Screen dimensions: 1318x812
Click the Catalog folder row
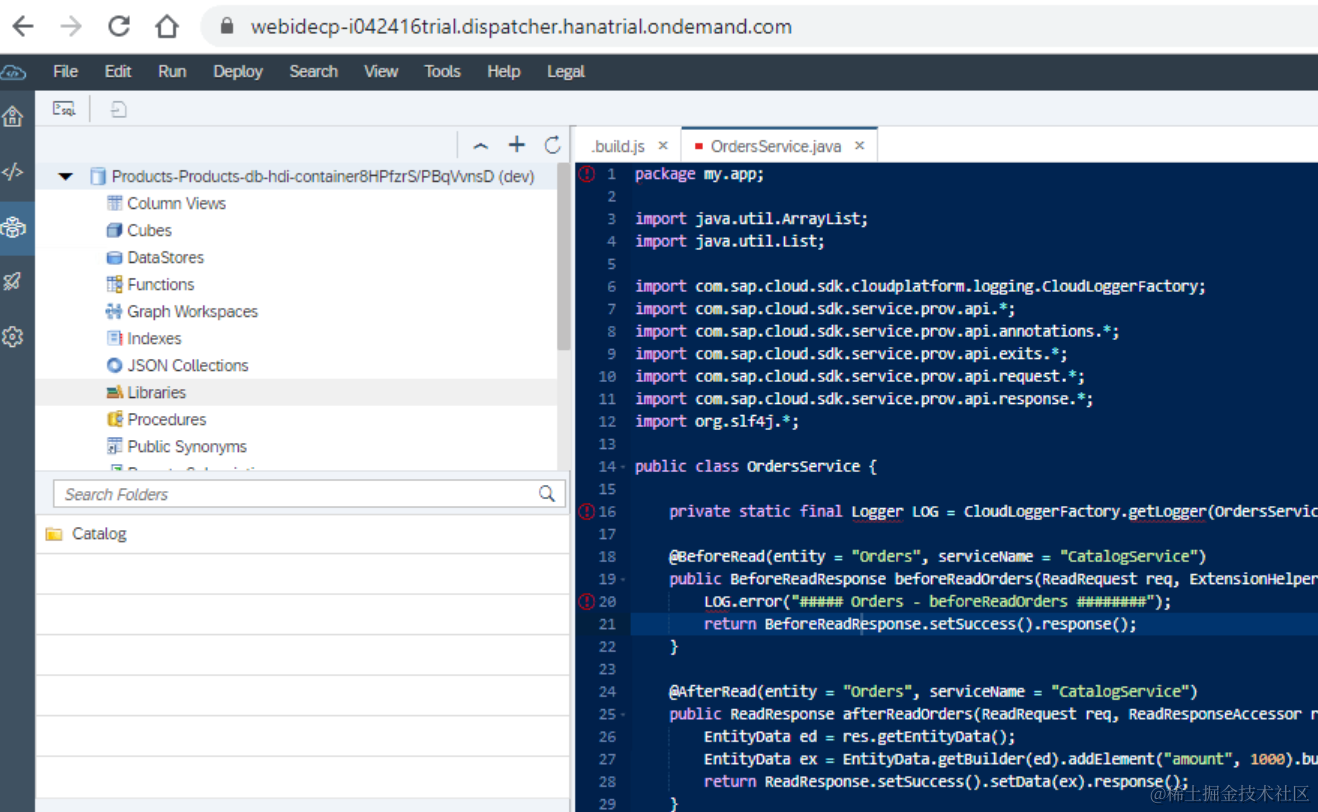(x=303, y=534)
